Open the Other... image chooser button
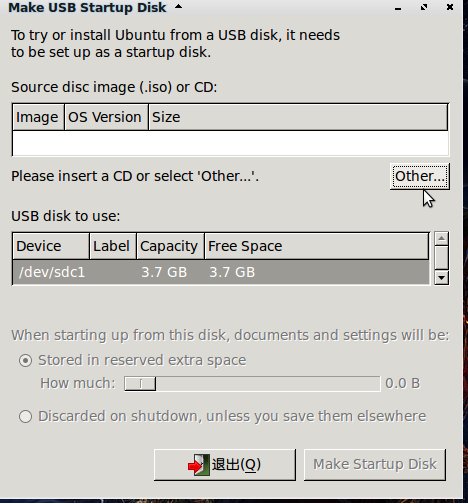Screen dimensions: 468x504 (x=420, y=176)
